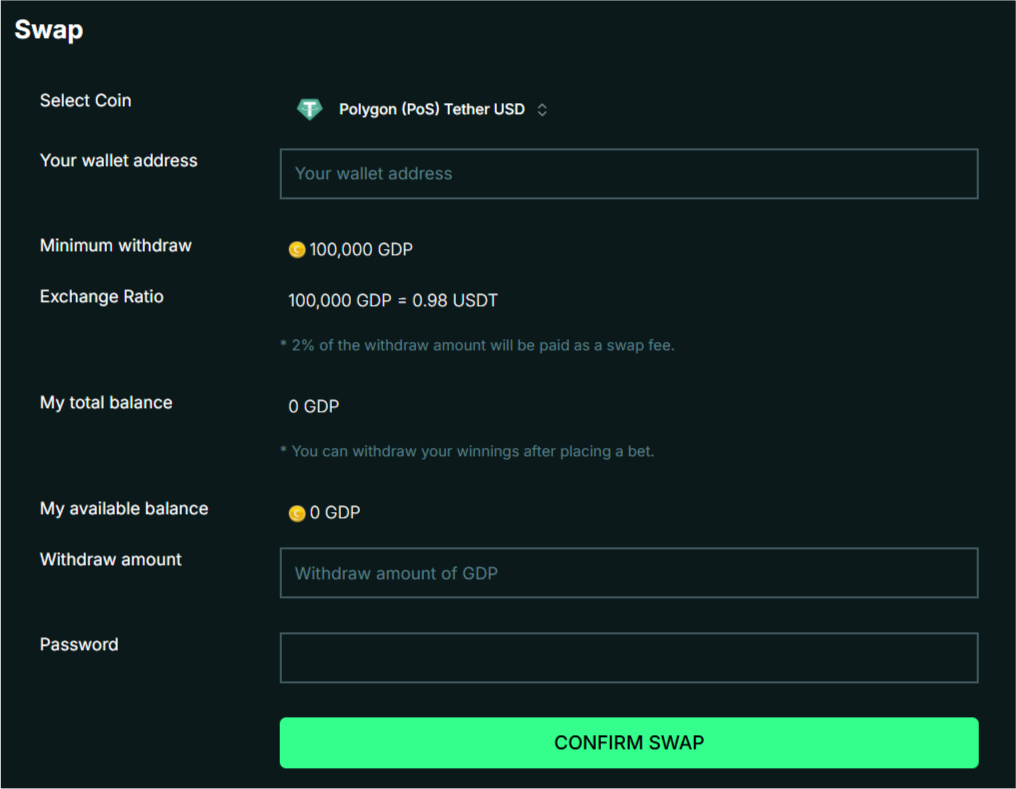Click the coin icon next to My available balance
Screen dimensions: 1016x789
296,512
